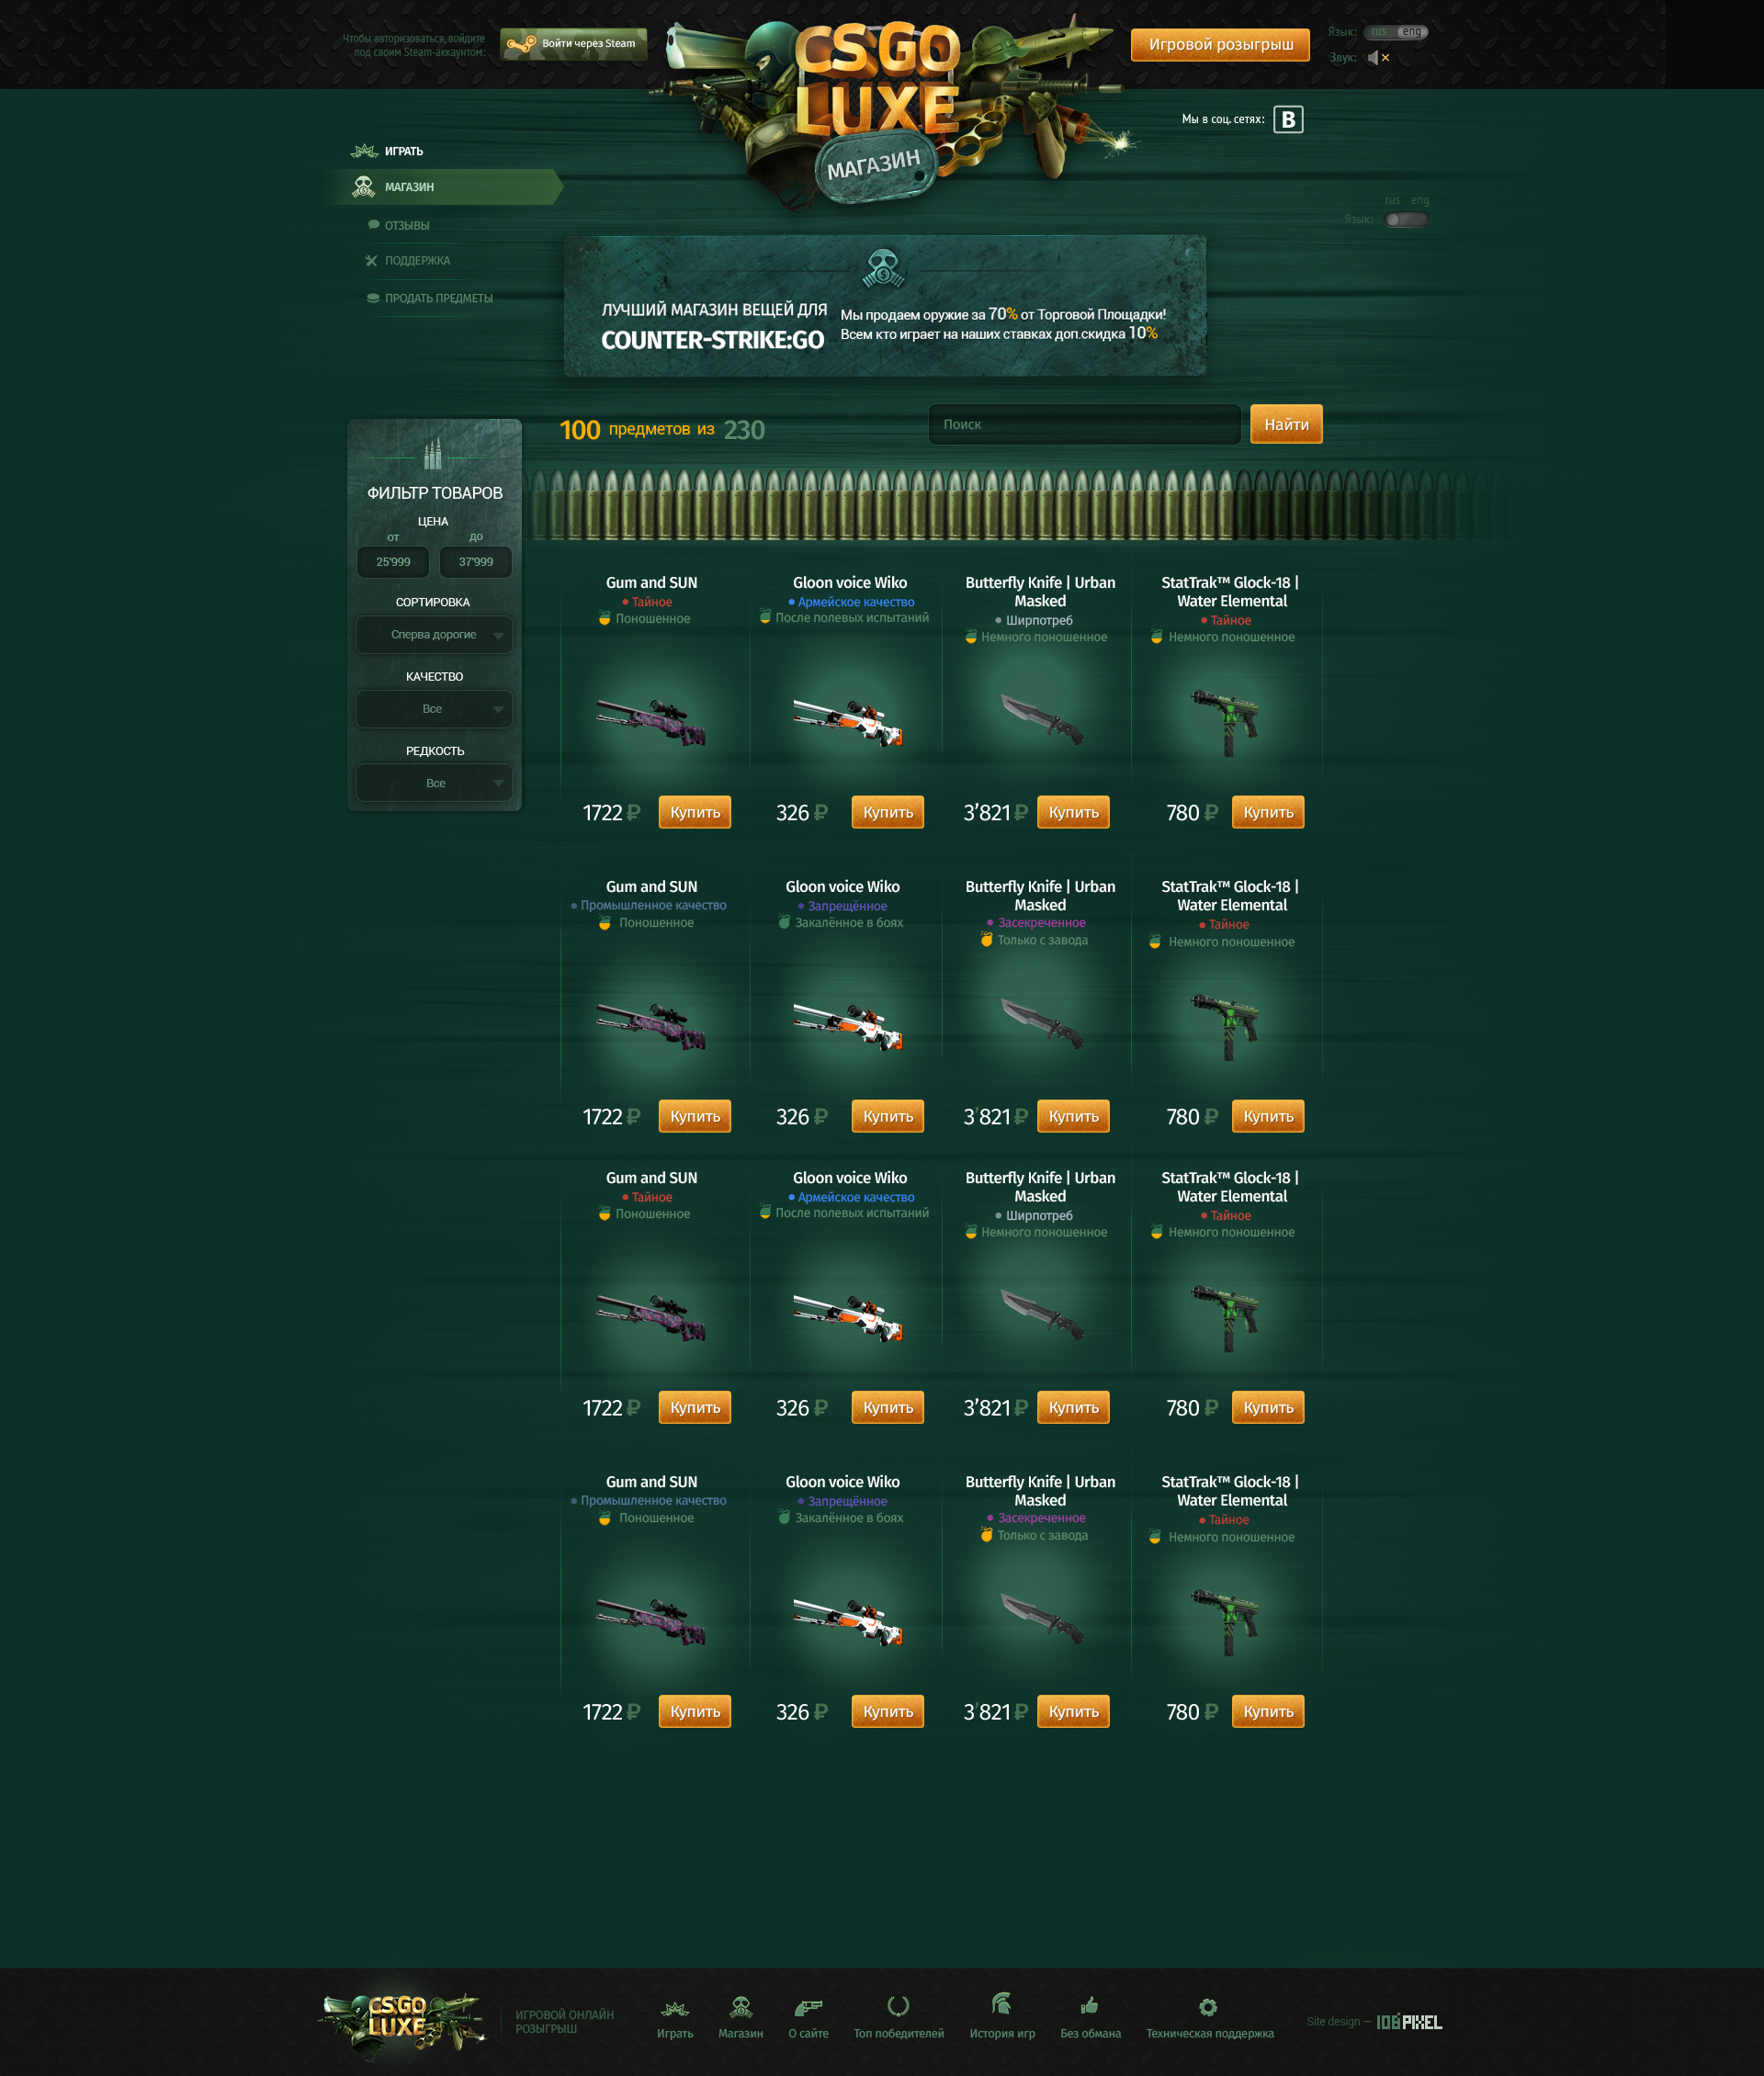
Task: Mute sound via speaker icon
Action: [x=1378, y=58]
